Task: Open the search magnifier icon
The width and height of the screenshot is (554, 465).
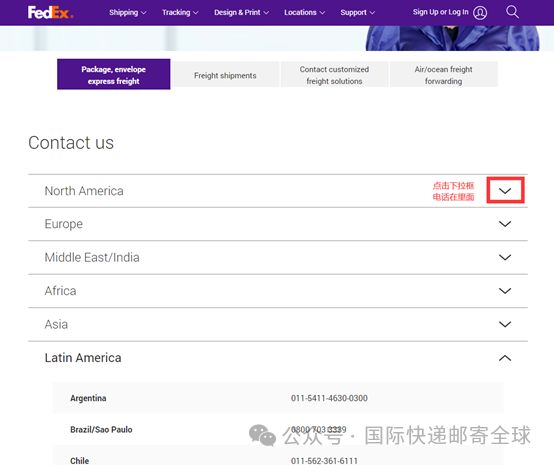Action: [512, 12]
